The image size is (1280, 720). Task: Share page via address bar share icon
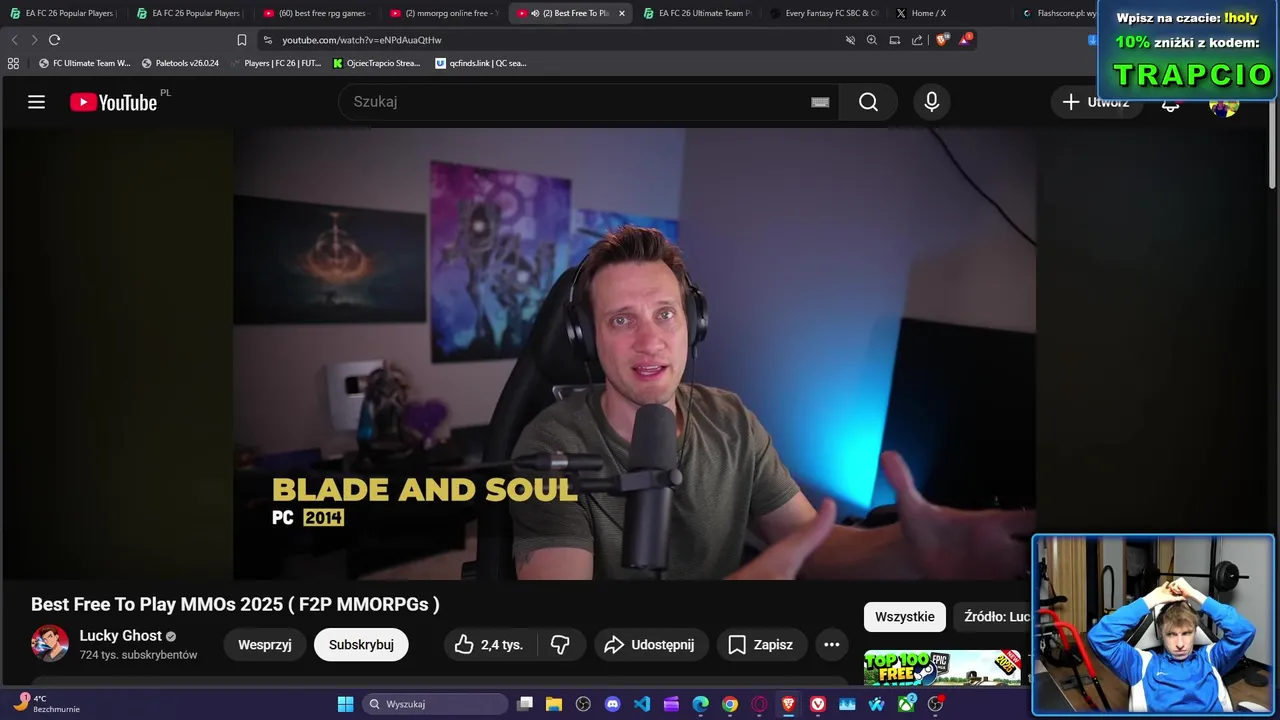(x=917, y=40)
